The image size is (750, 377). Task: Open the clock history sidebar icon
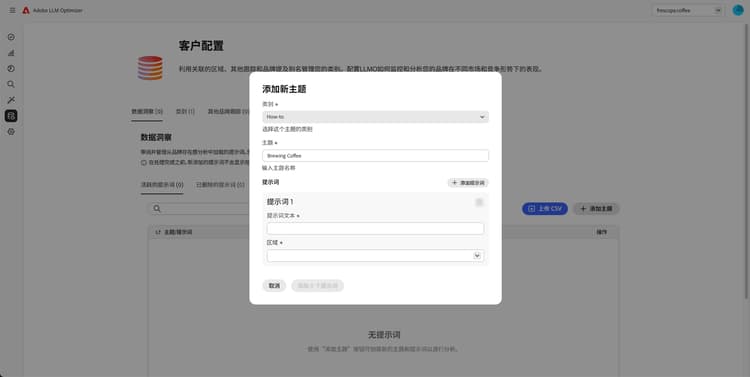pyautogui.click(x=11, y=68)
